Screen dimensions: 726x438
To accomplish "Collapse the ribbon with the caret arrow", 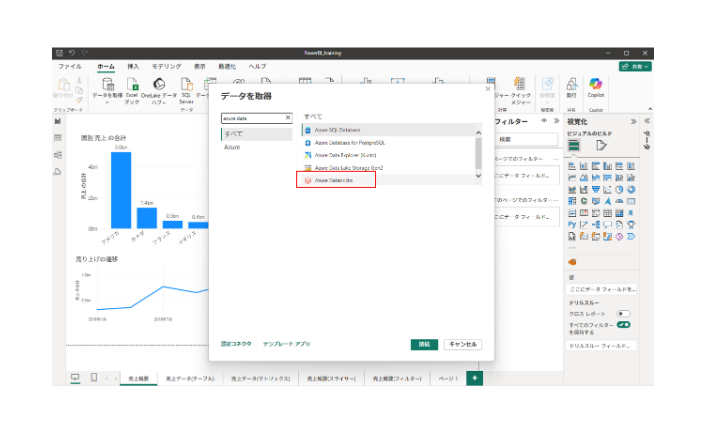I will pyautogui.click(x=650, y=109).
